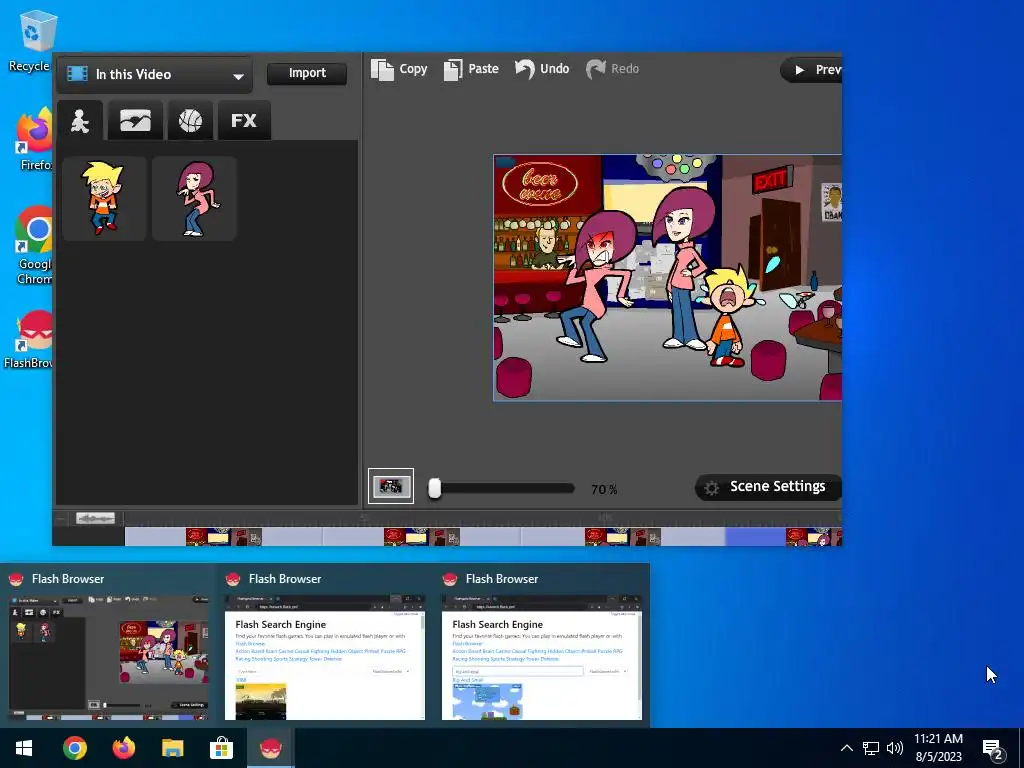Click the crying blonde boy on stage
1024x768 pixels.
tap(727, 315)
